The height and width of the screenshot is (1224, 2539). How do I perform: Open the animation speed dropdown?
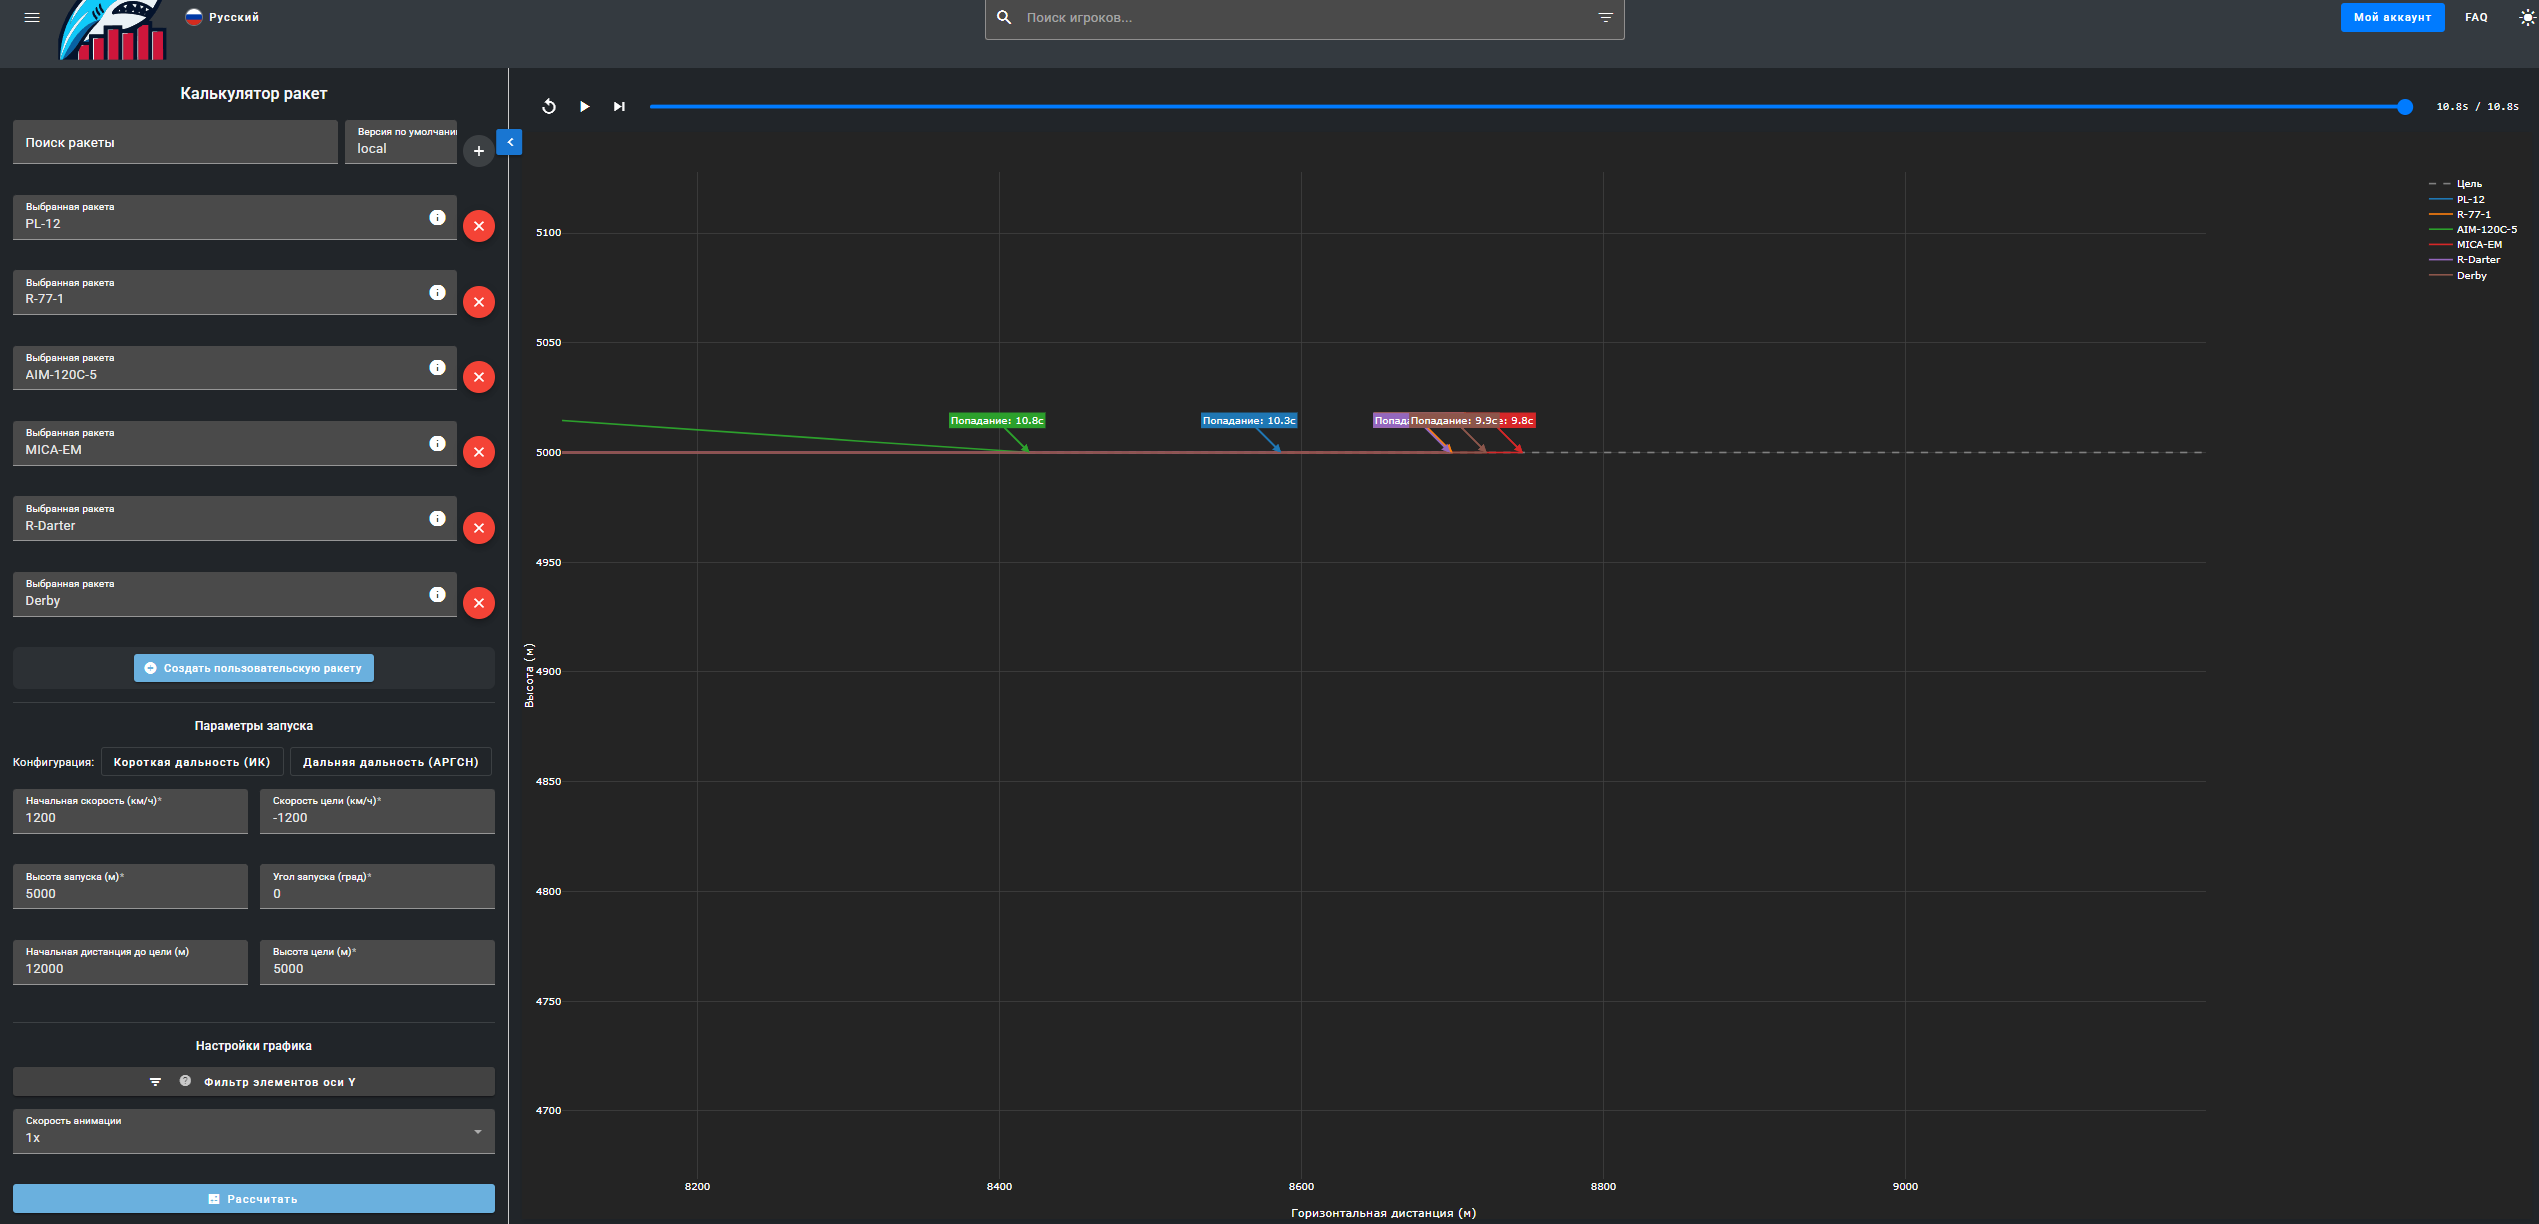point(253,1131)
